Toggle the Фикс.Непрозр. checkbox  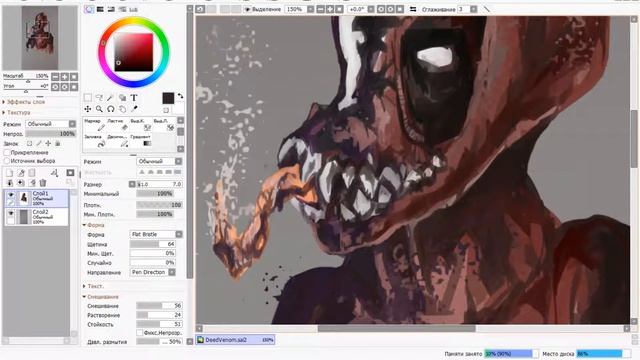pyautogui.click(x=140, y=333)
